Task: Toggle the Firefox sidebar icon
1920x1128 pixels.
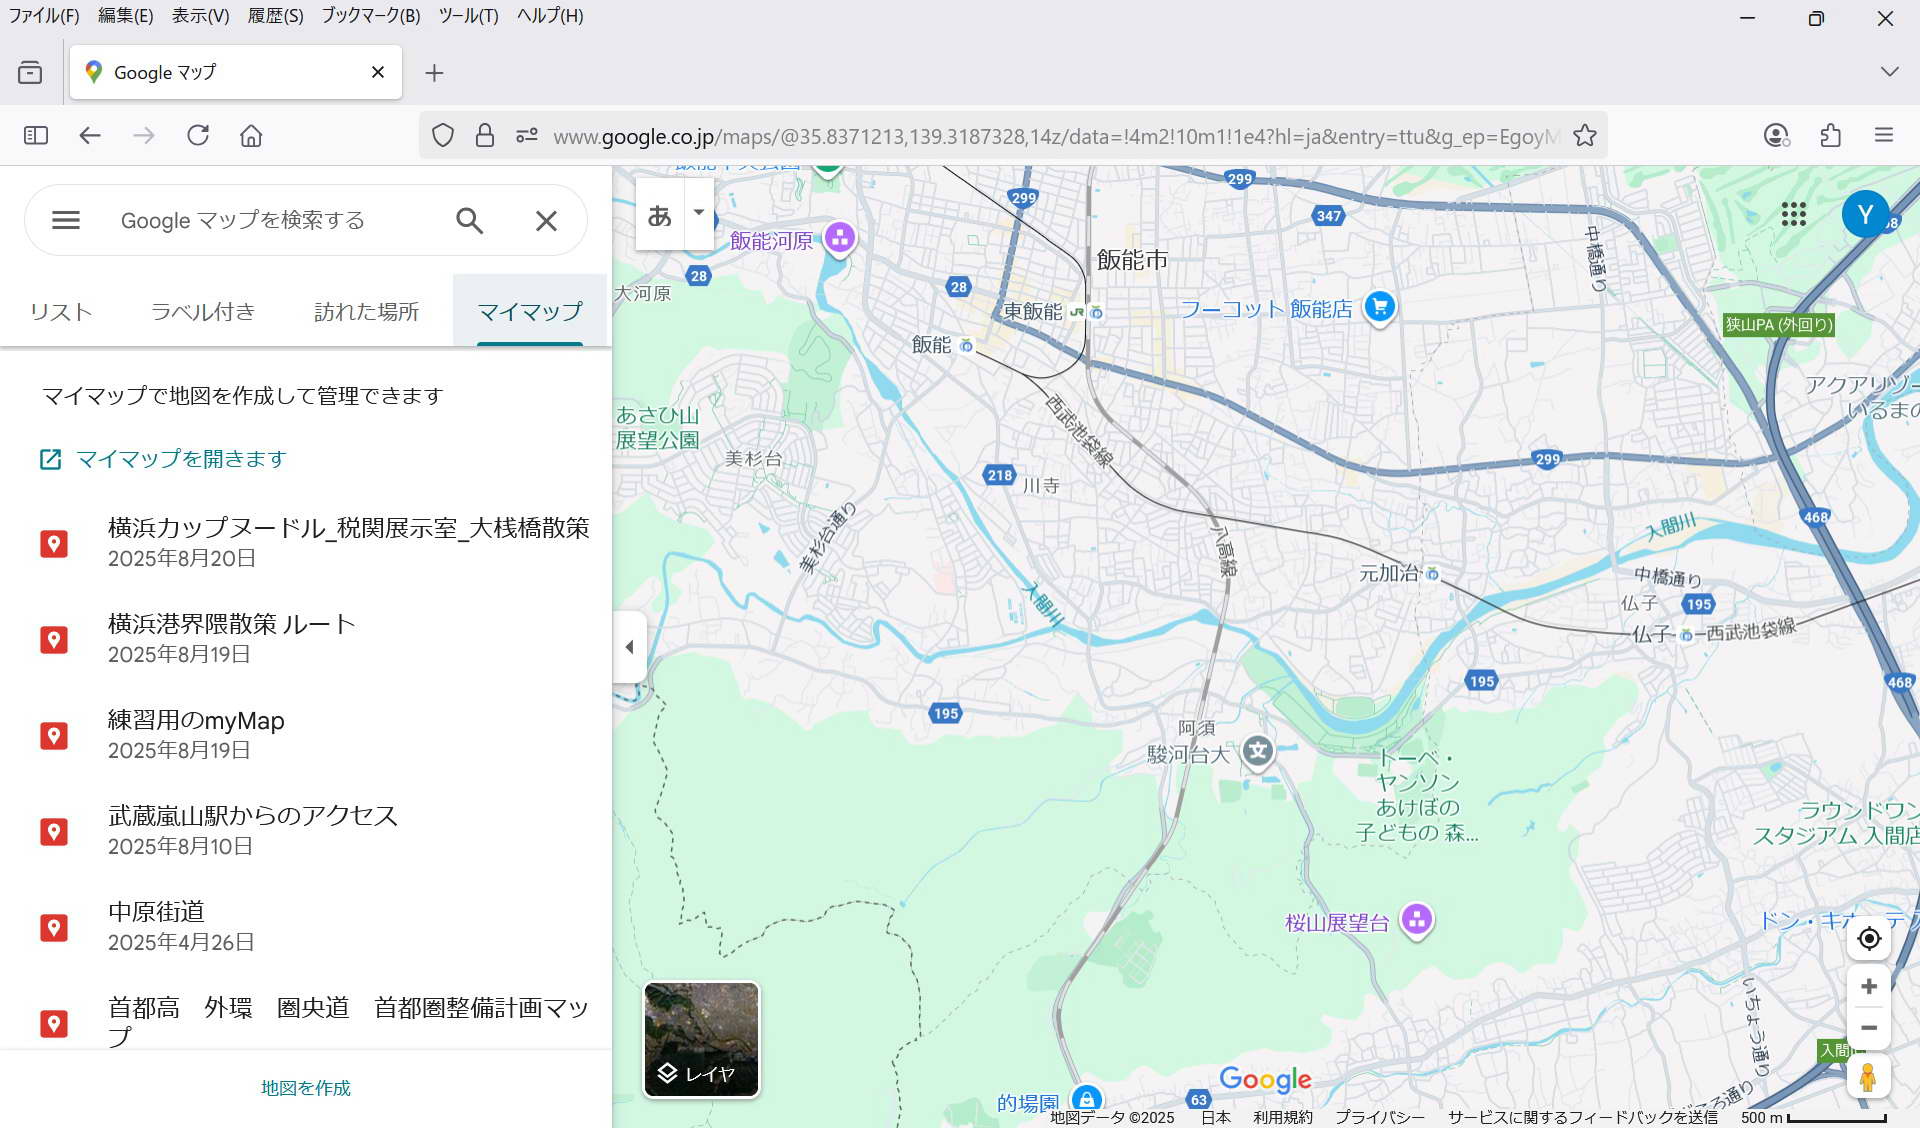Action: click(x=36, y=136)
